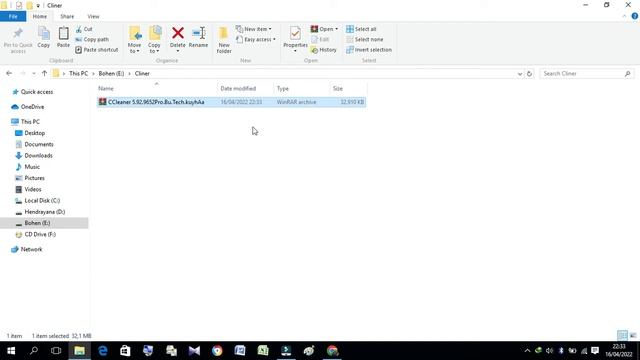Click Edit in Open group
This screenshot has height=360, width=640.
(x=320, y=40)
